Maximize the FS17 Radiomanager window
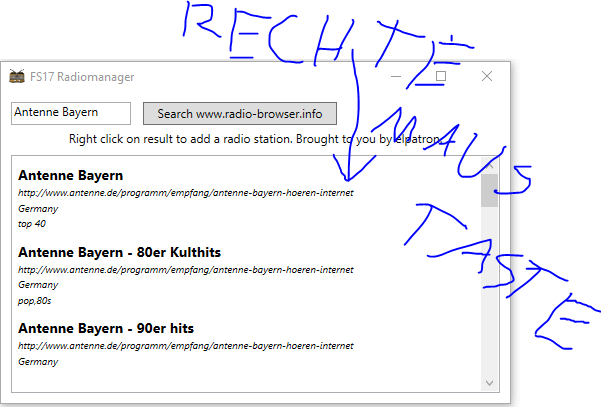Screen dimensions: 601x407 (441, 76)
